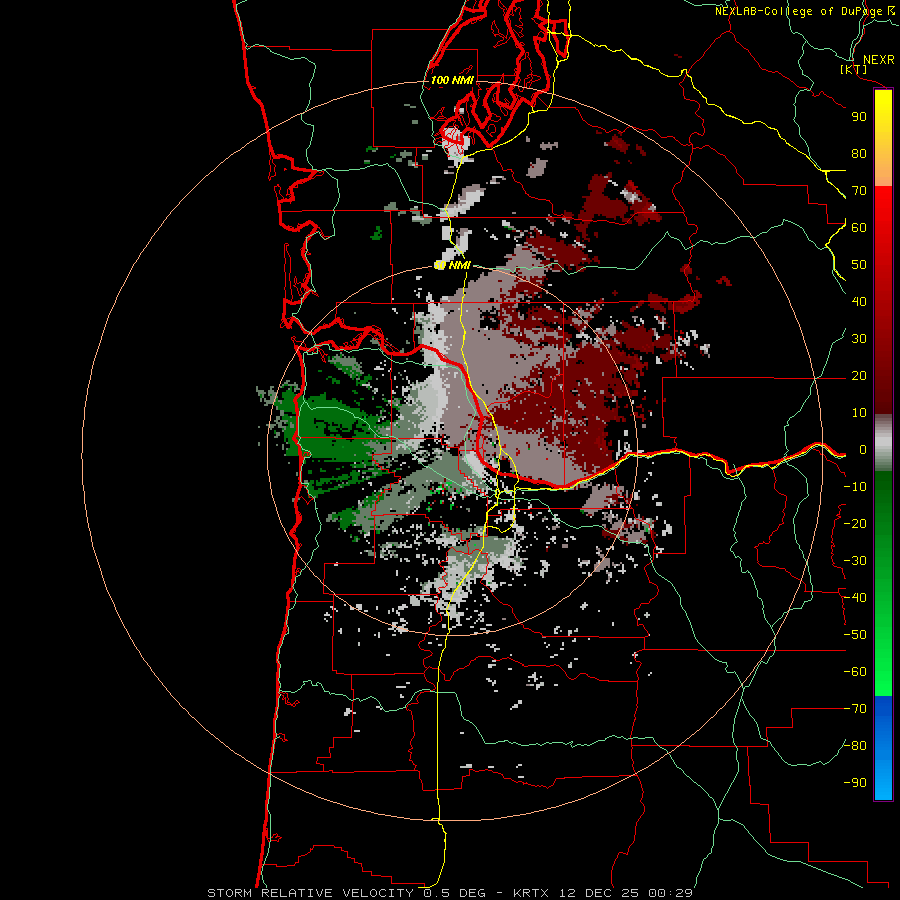Click the -90 value on the velocity scale
This screenshot has height=900, width=900.
(x=855, y=783)
